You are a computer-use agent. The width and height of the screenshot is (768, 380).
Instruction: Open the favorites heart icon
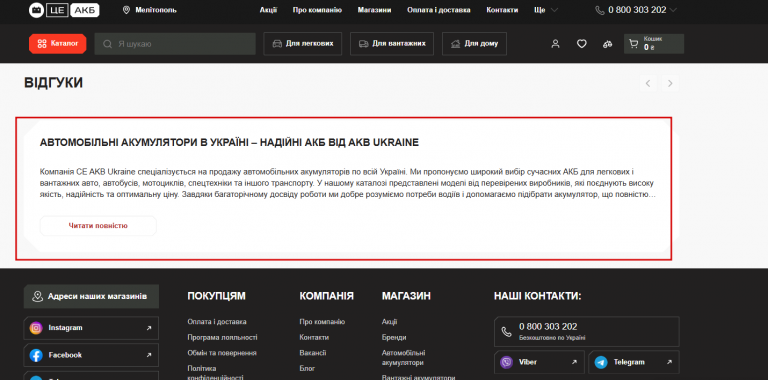(x=581, y=44)
